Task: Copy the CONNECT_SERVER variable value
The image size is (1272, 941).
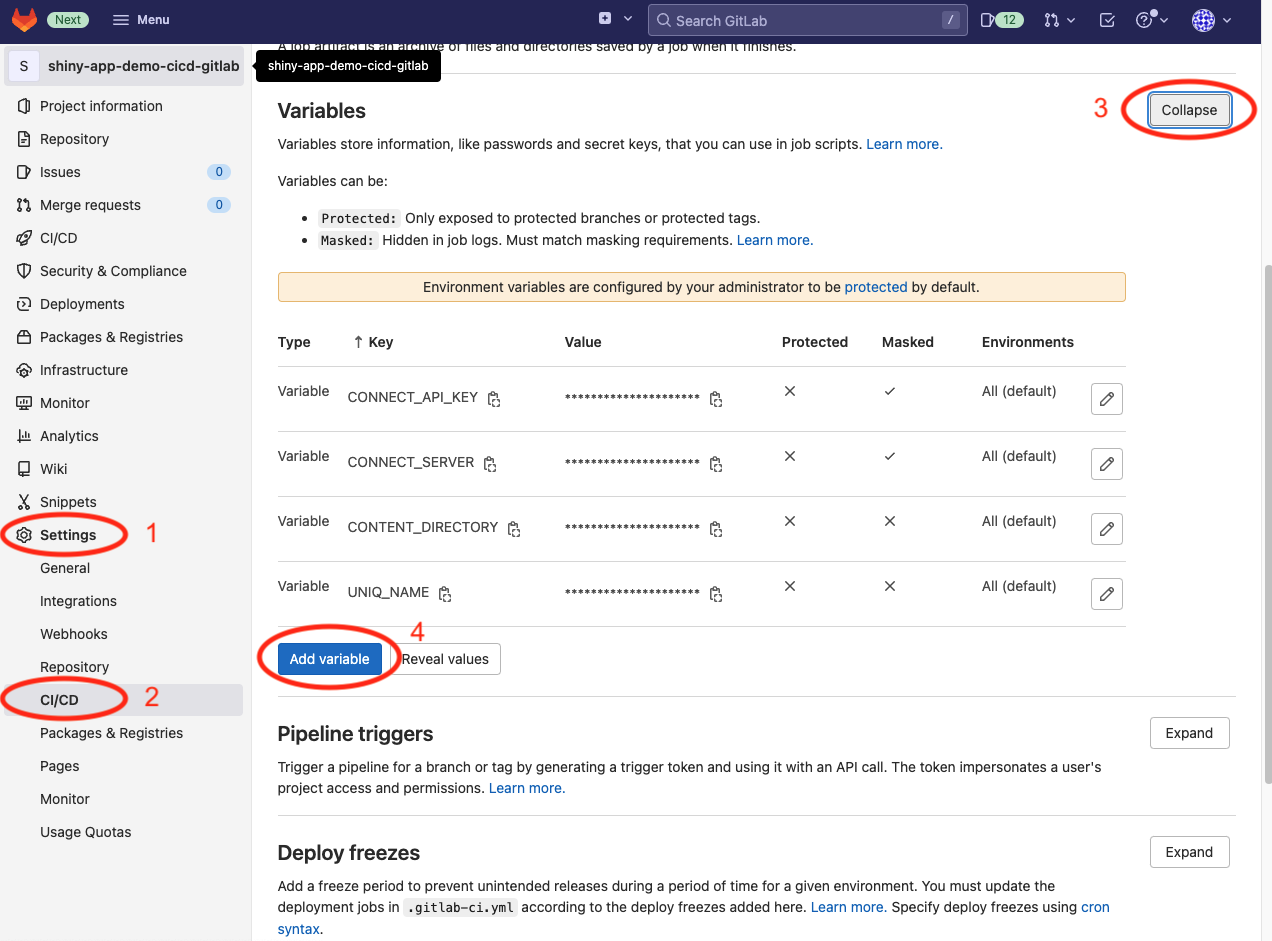Action: (716, 464)
